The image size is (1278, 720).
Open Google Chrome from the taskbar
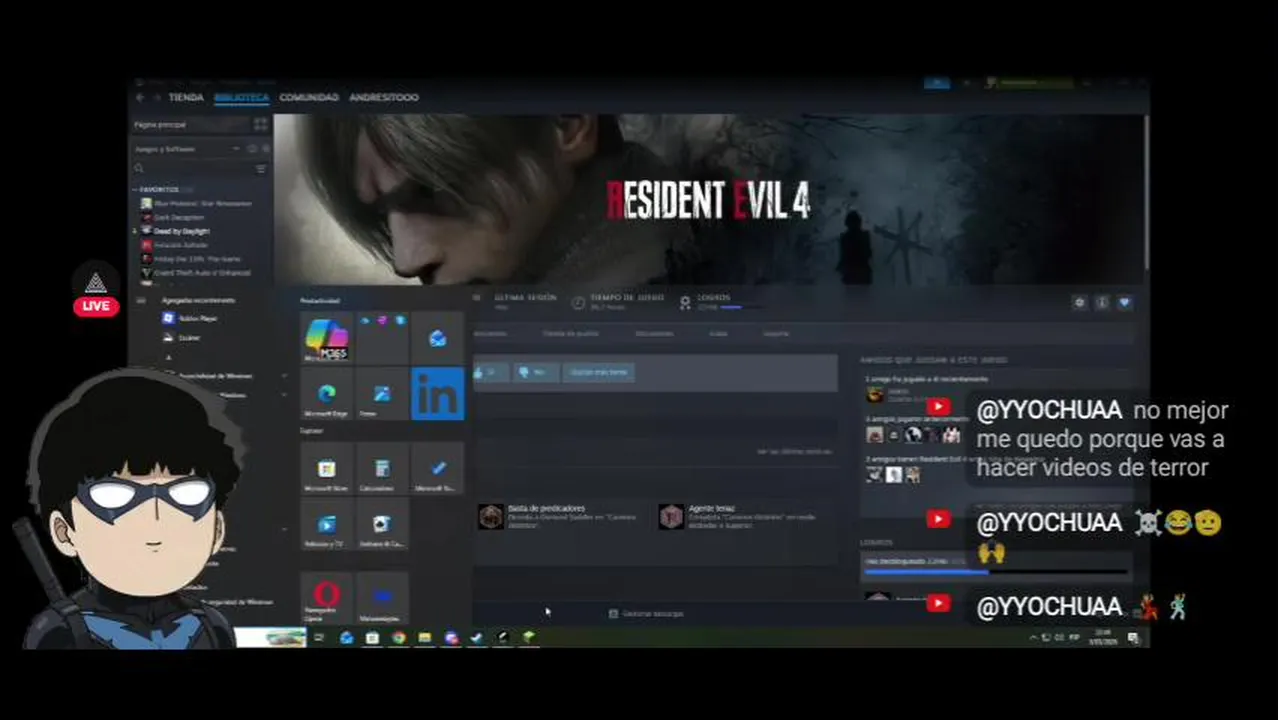(x=398, y=637)
